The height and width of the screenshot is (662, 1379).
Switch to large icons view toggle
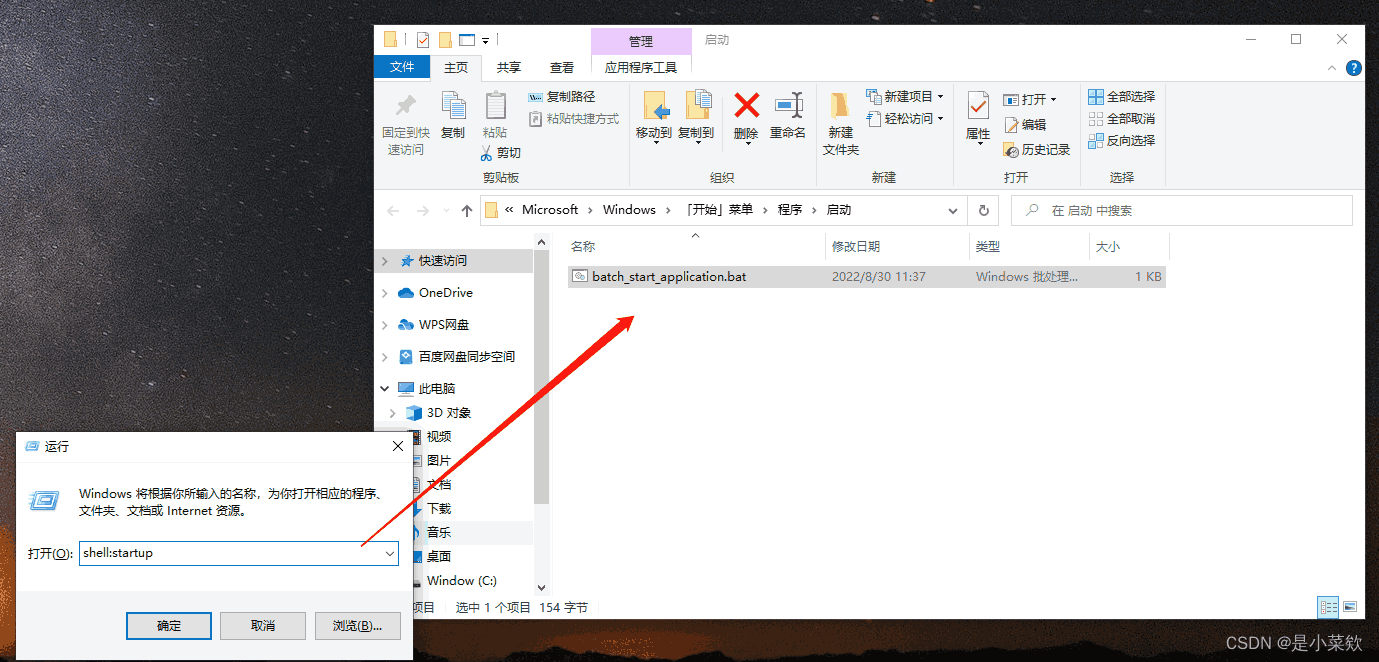(1350, 607)
